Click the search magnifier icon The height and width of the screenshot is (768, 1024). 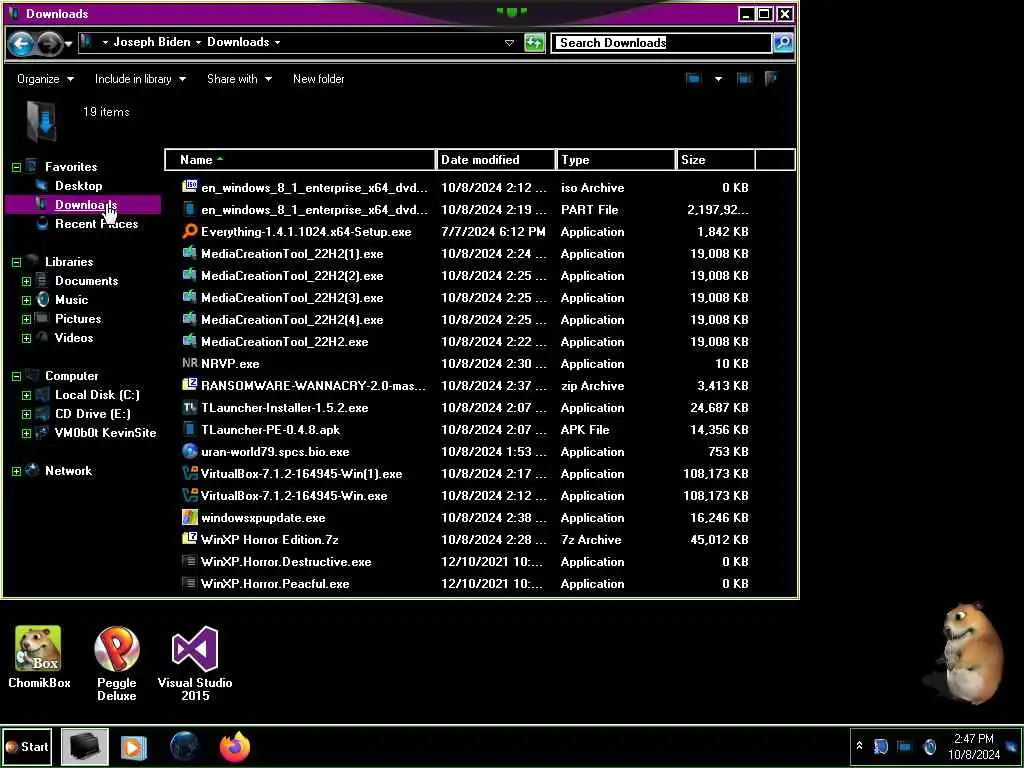[x=783, y=43]
